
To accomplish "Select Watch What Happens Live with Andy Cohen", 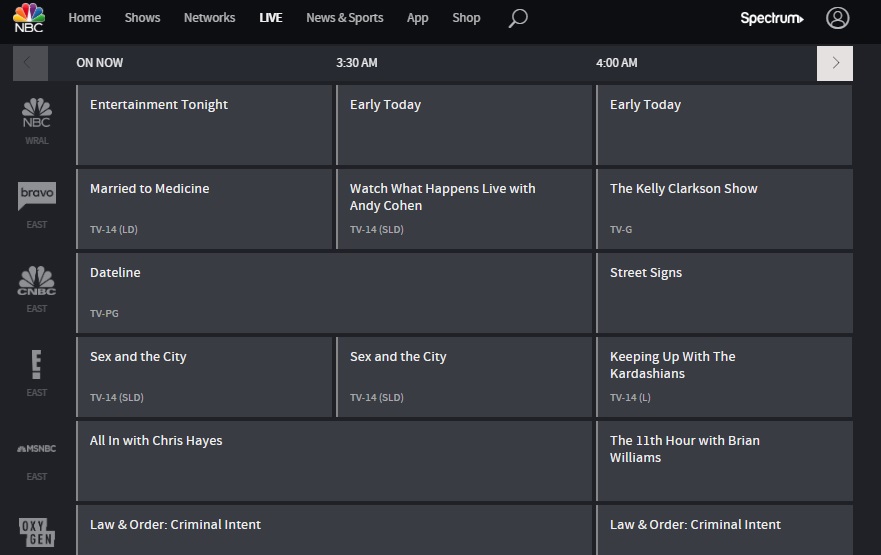I will [x=464, y=209].
